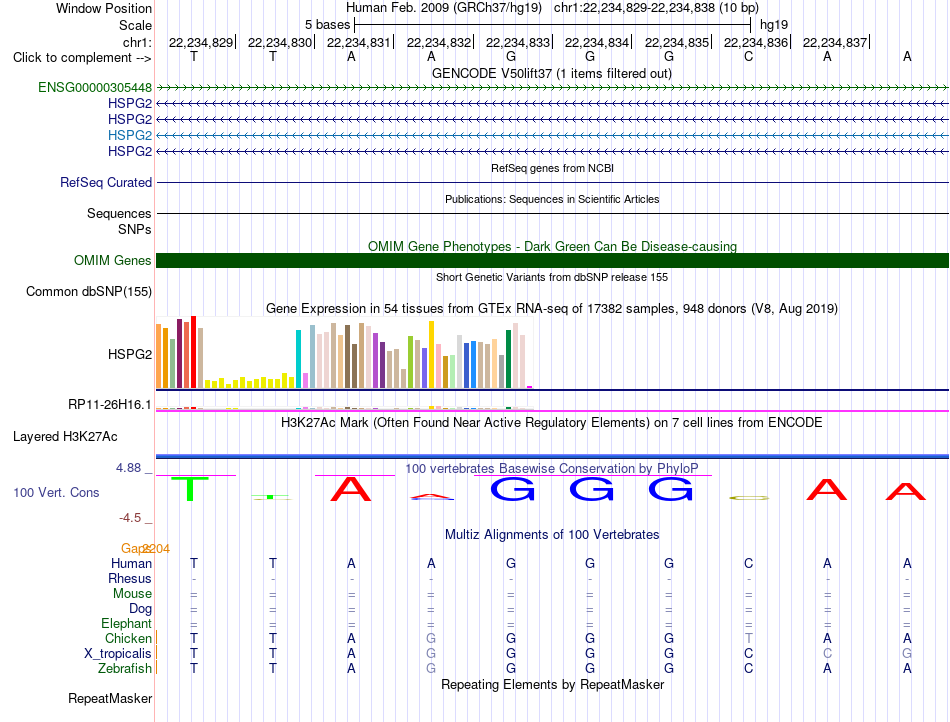
Task: Open the 'RefSeq genes from NCBI' title
Action: pyautogui.click(x=552, y=168)
